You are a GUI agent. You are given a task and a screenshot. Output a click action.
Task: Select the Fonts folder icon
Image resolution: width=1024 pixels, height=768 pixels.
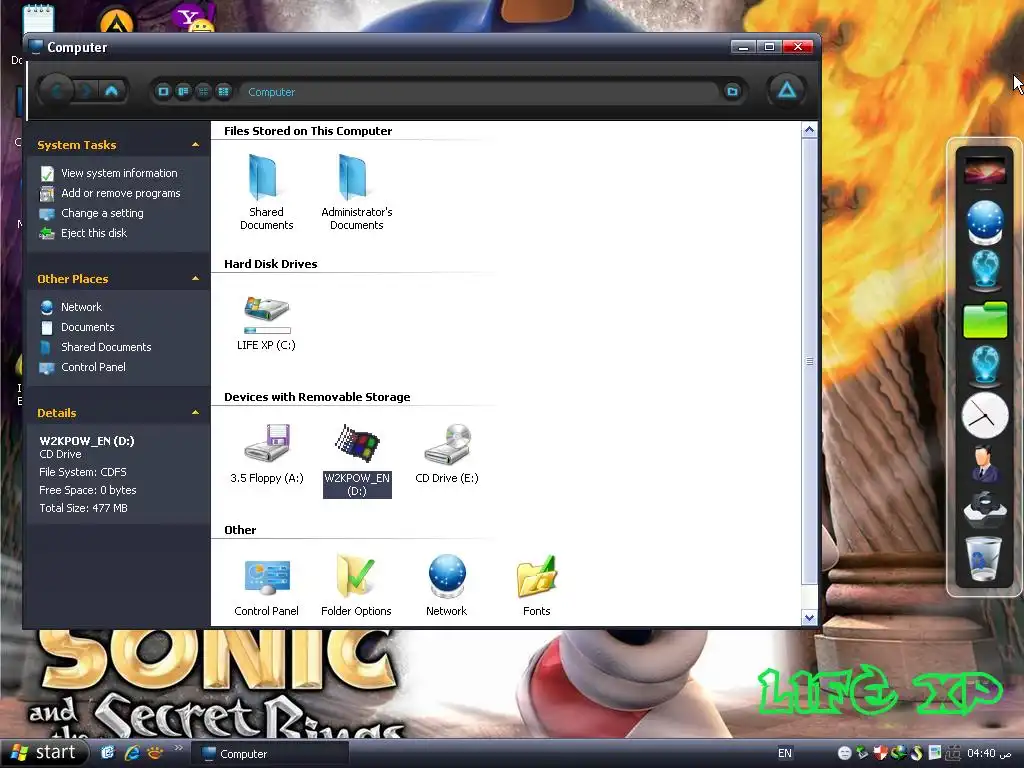(x=537, y=576)
